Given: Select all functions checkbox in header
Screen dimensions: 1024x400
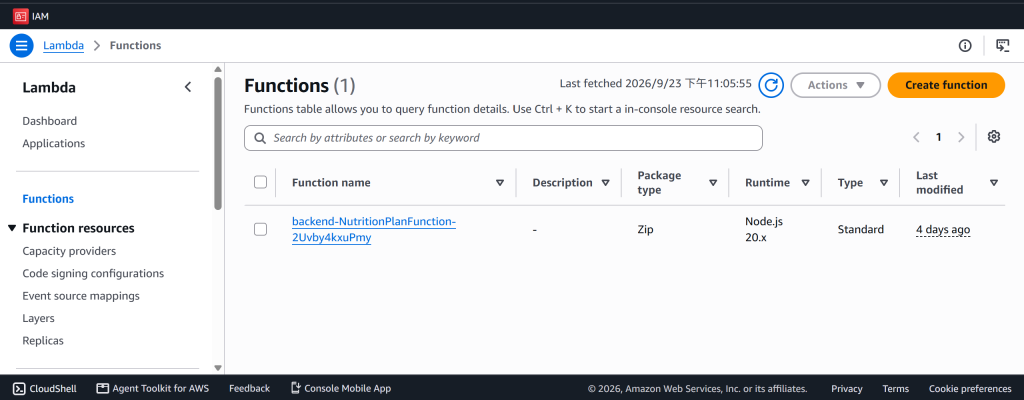Looking at the screenshot, I should [x=261, y=182].
